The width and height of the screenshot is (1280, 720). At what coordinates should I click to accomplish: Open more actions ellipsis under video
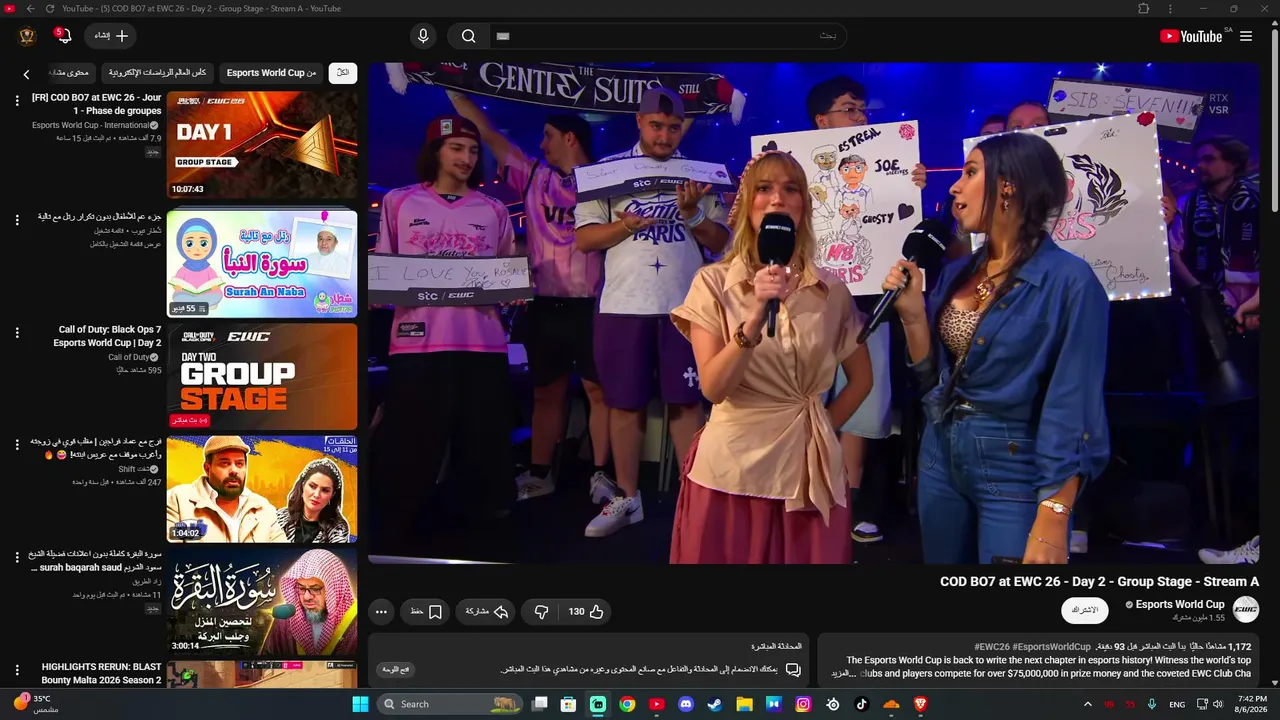coord(381,612)
